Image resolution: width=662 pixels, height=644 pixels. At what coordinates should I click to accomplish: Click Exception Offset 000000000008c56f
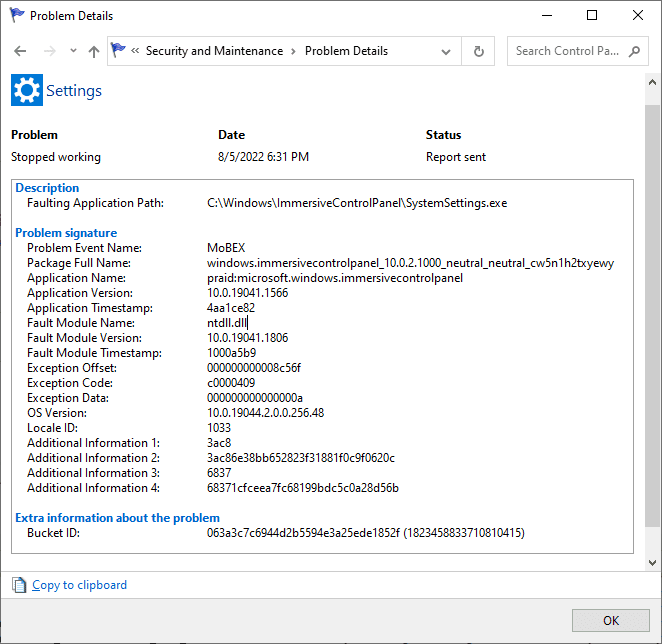click(x=254, y=368)
